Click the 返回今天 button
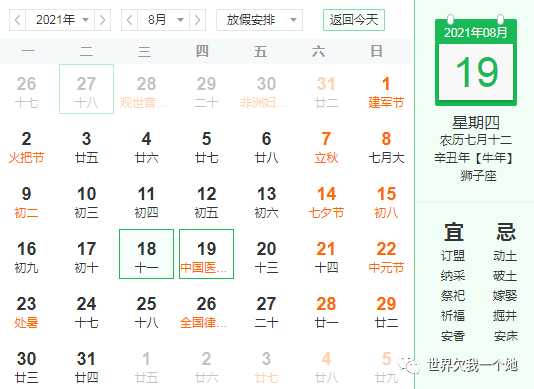The width and height of the screenshot is (534, 389). (x=354, y=20)
